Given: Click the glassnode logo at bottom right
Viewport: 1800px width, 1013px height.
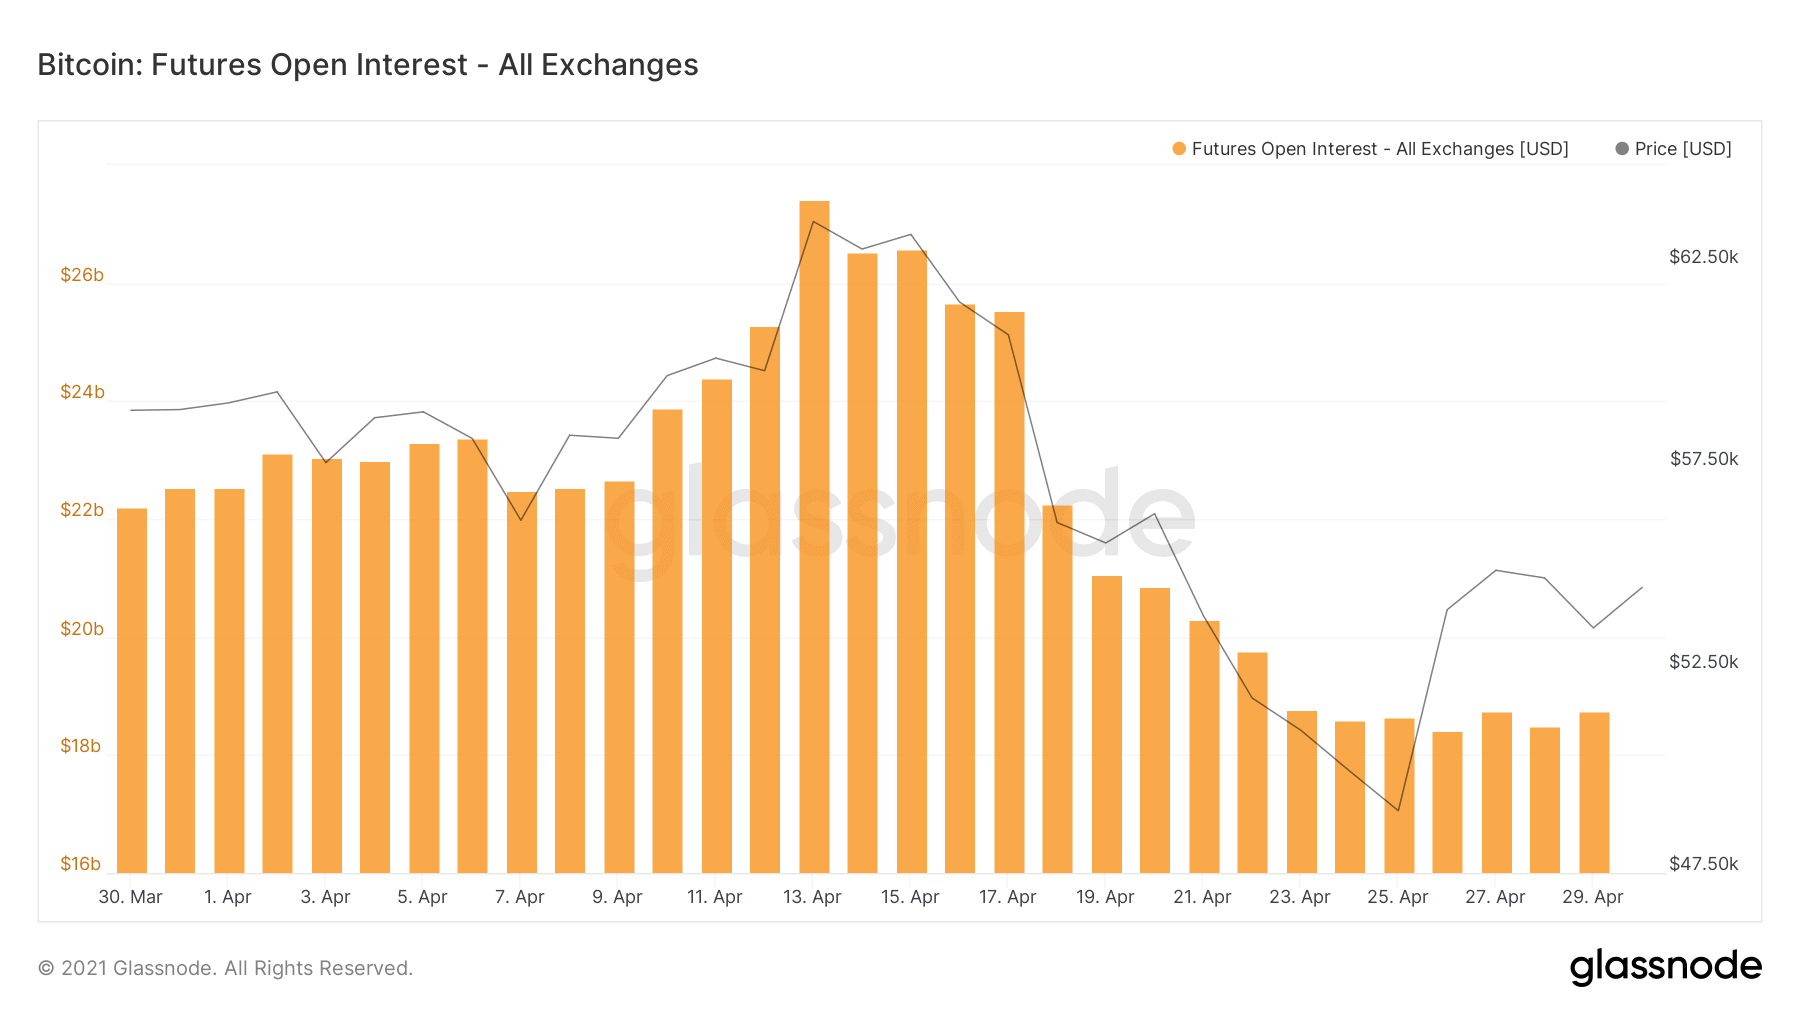Looking at the screenshot, I should click(x=1665, y=967).
